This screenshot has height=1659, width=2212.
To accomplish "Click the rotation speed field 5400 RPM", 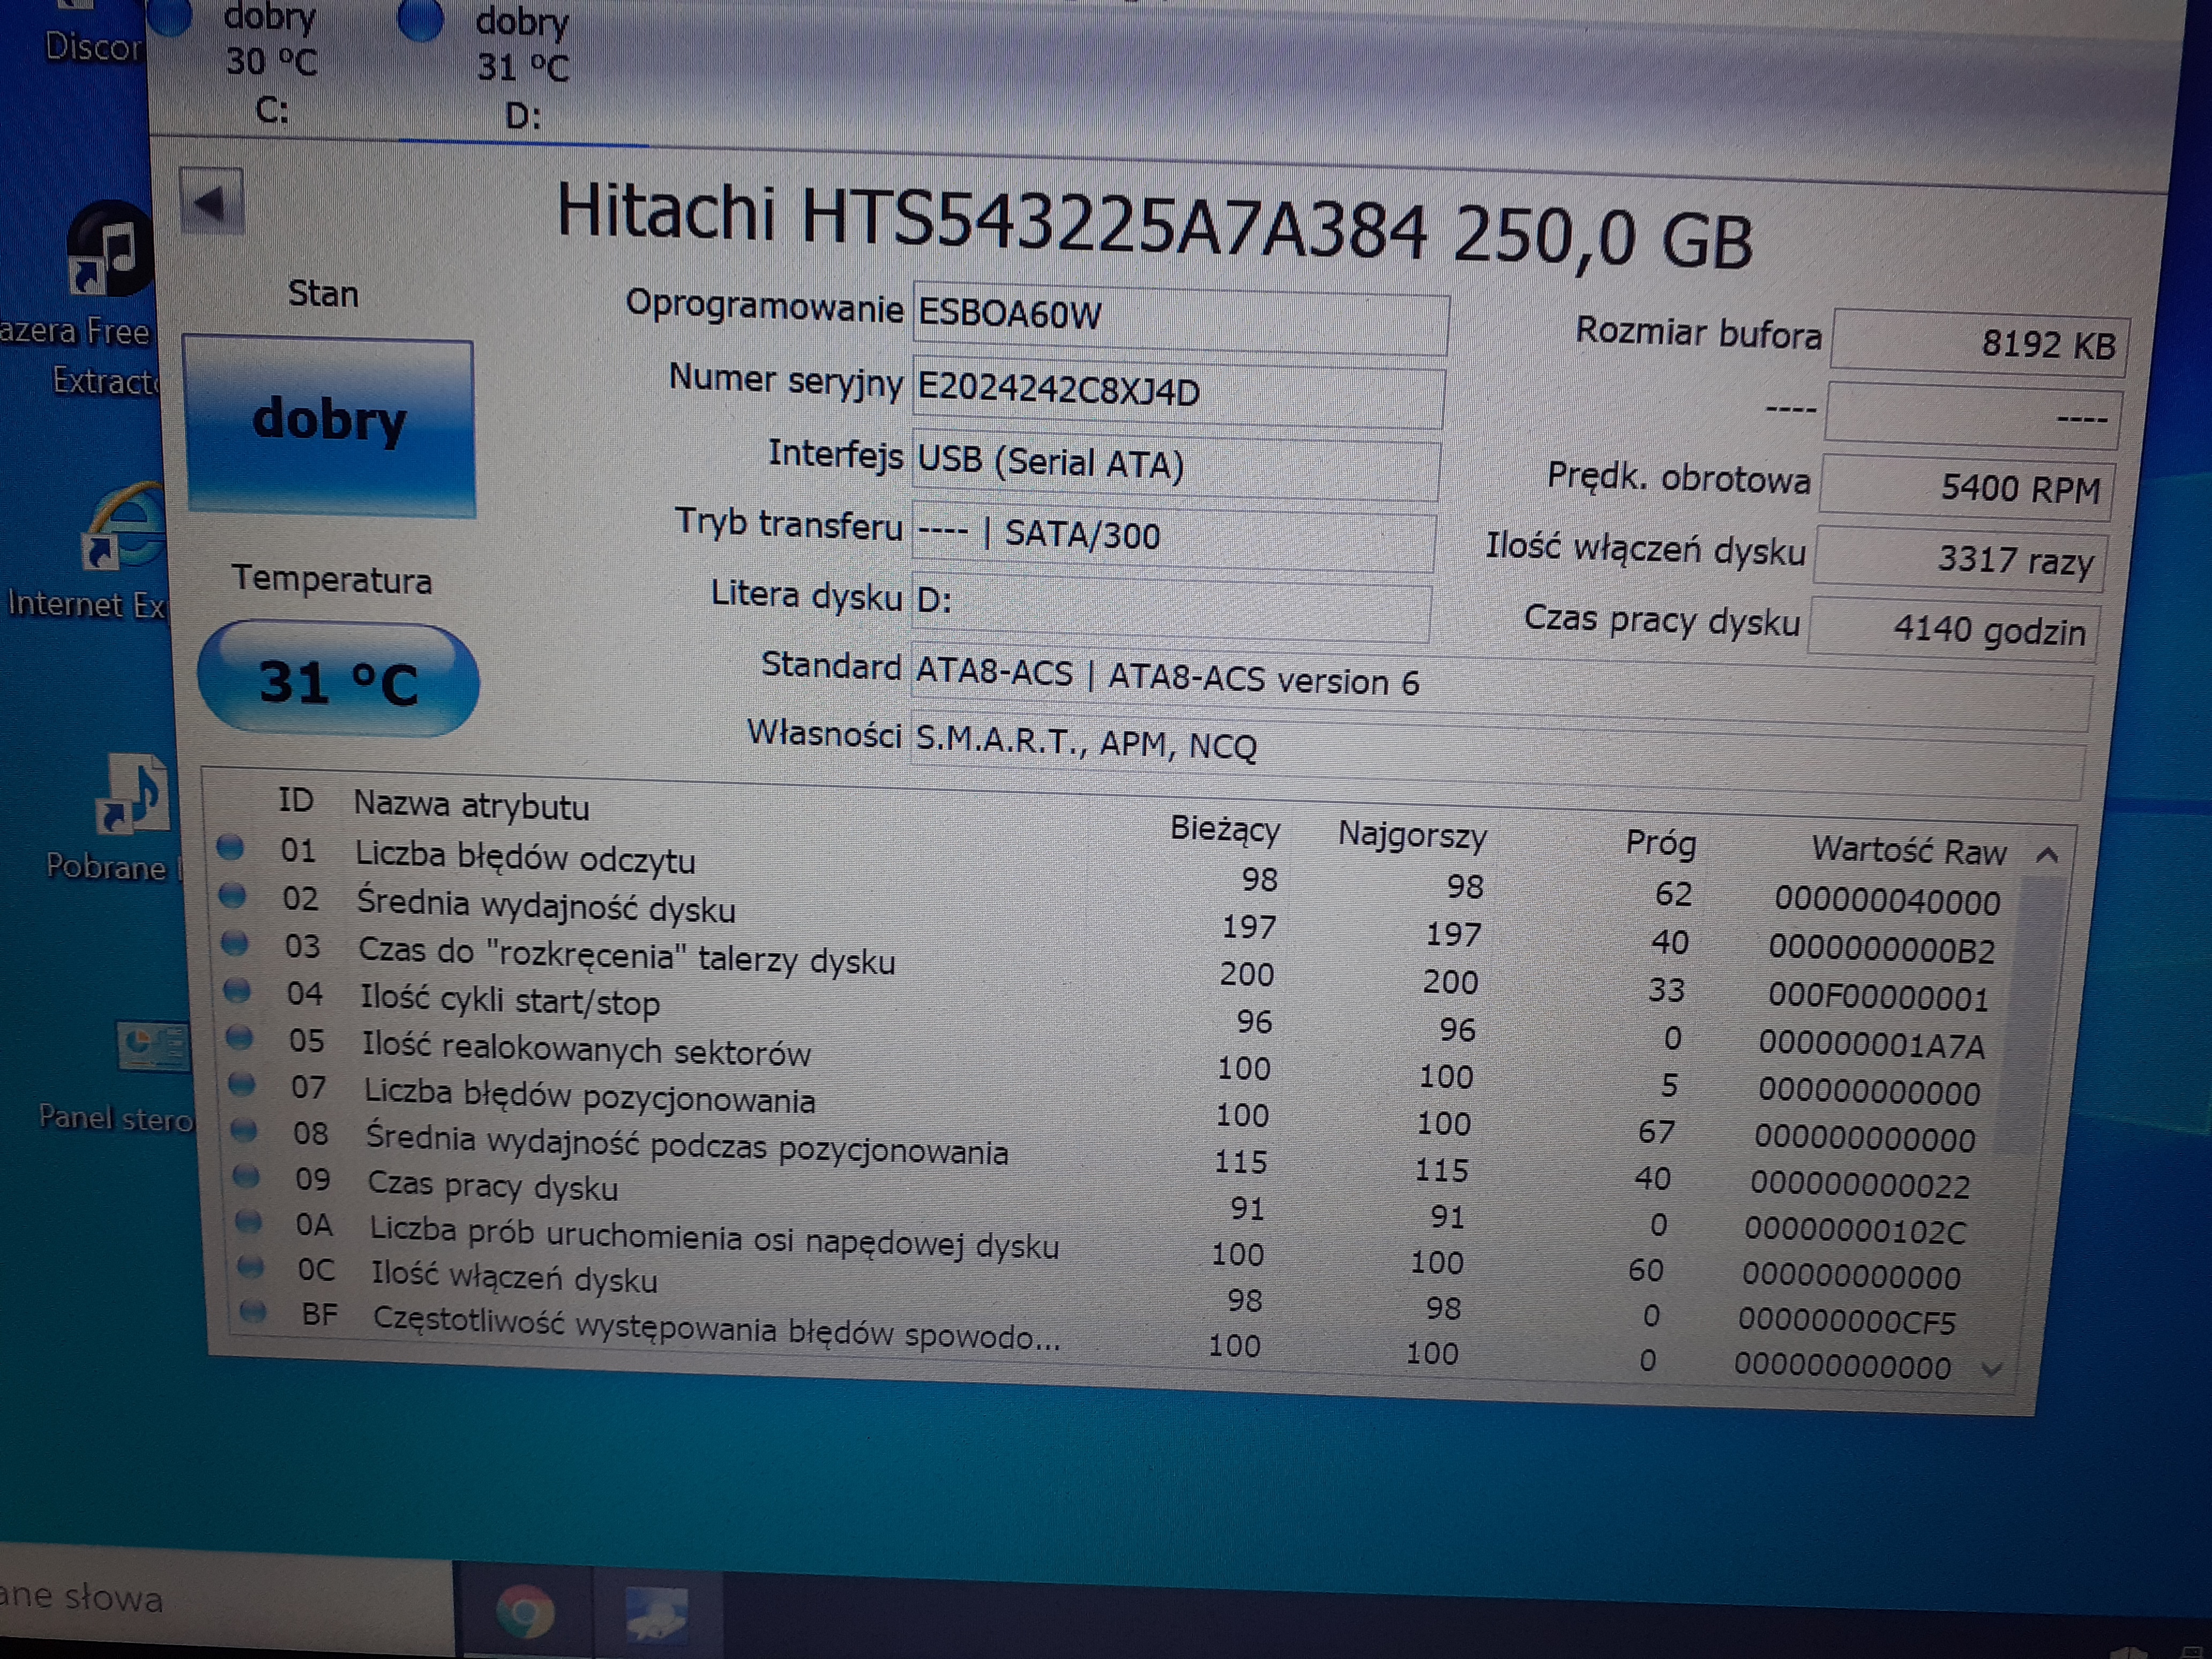I will [1967, 487].
